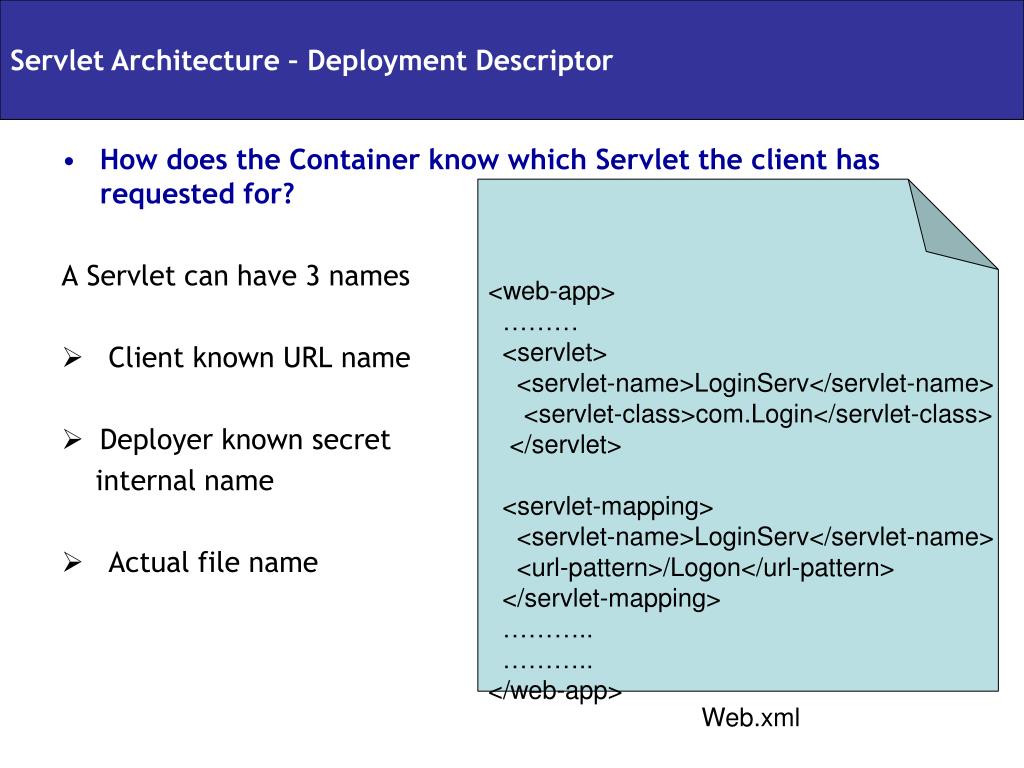This screenshot has width=1024, height=768.
Task: Click the arrow bullet before Client known URL name
Action: (x=72, y=358)
